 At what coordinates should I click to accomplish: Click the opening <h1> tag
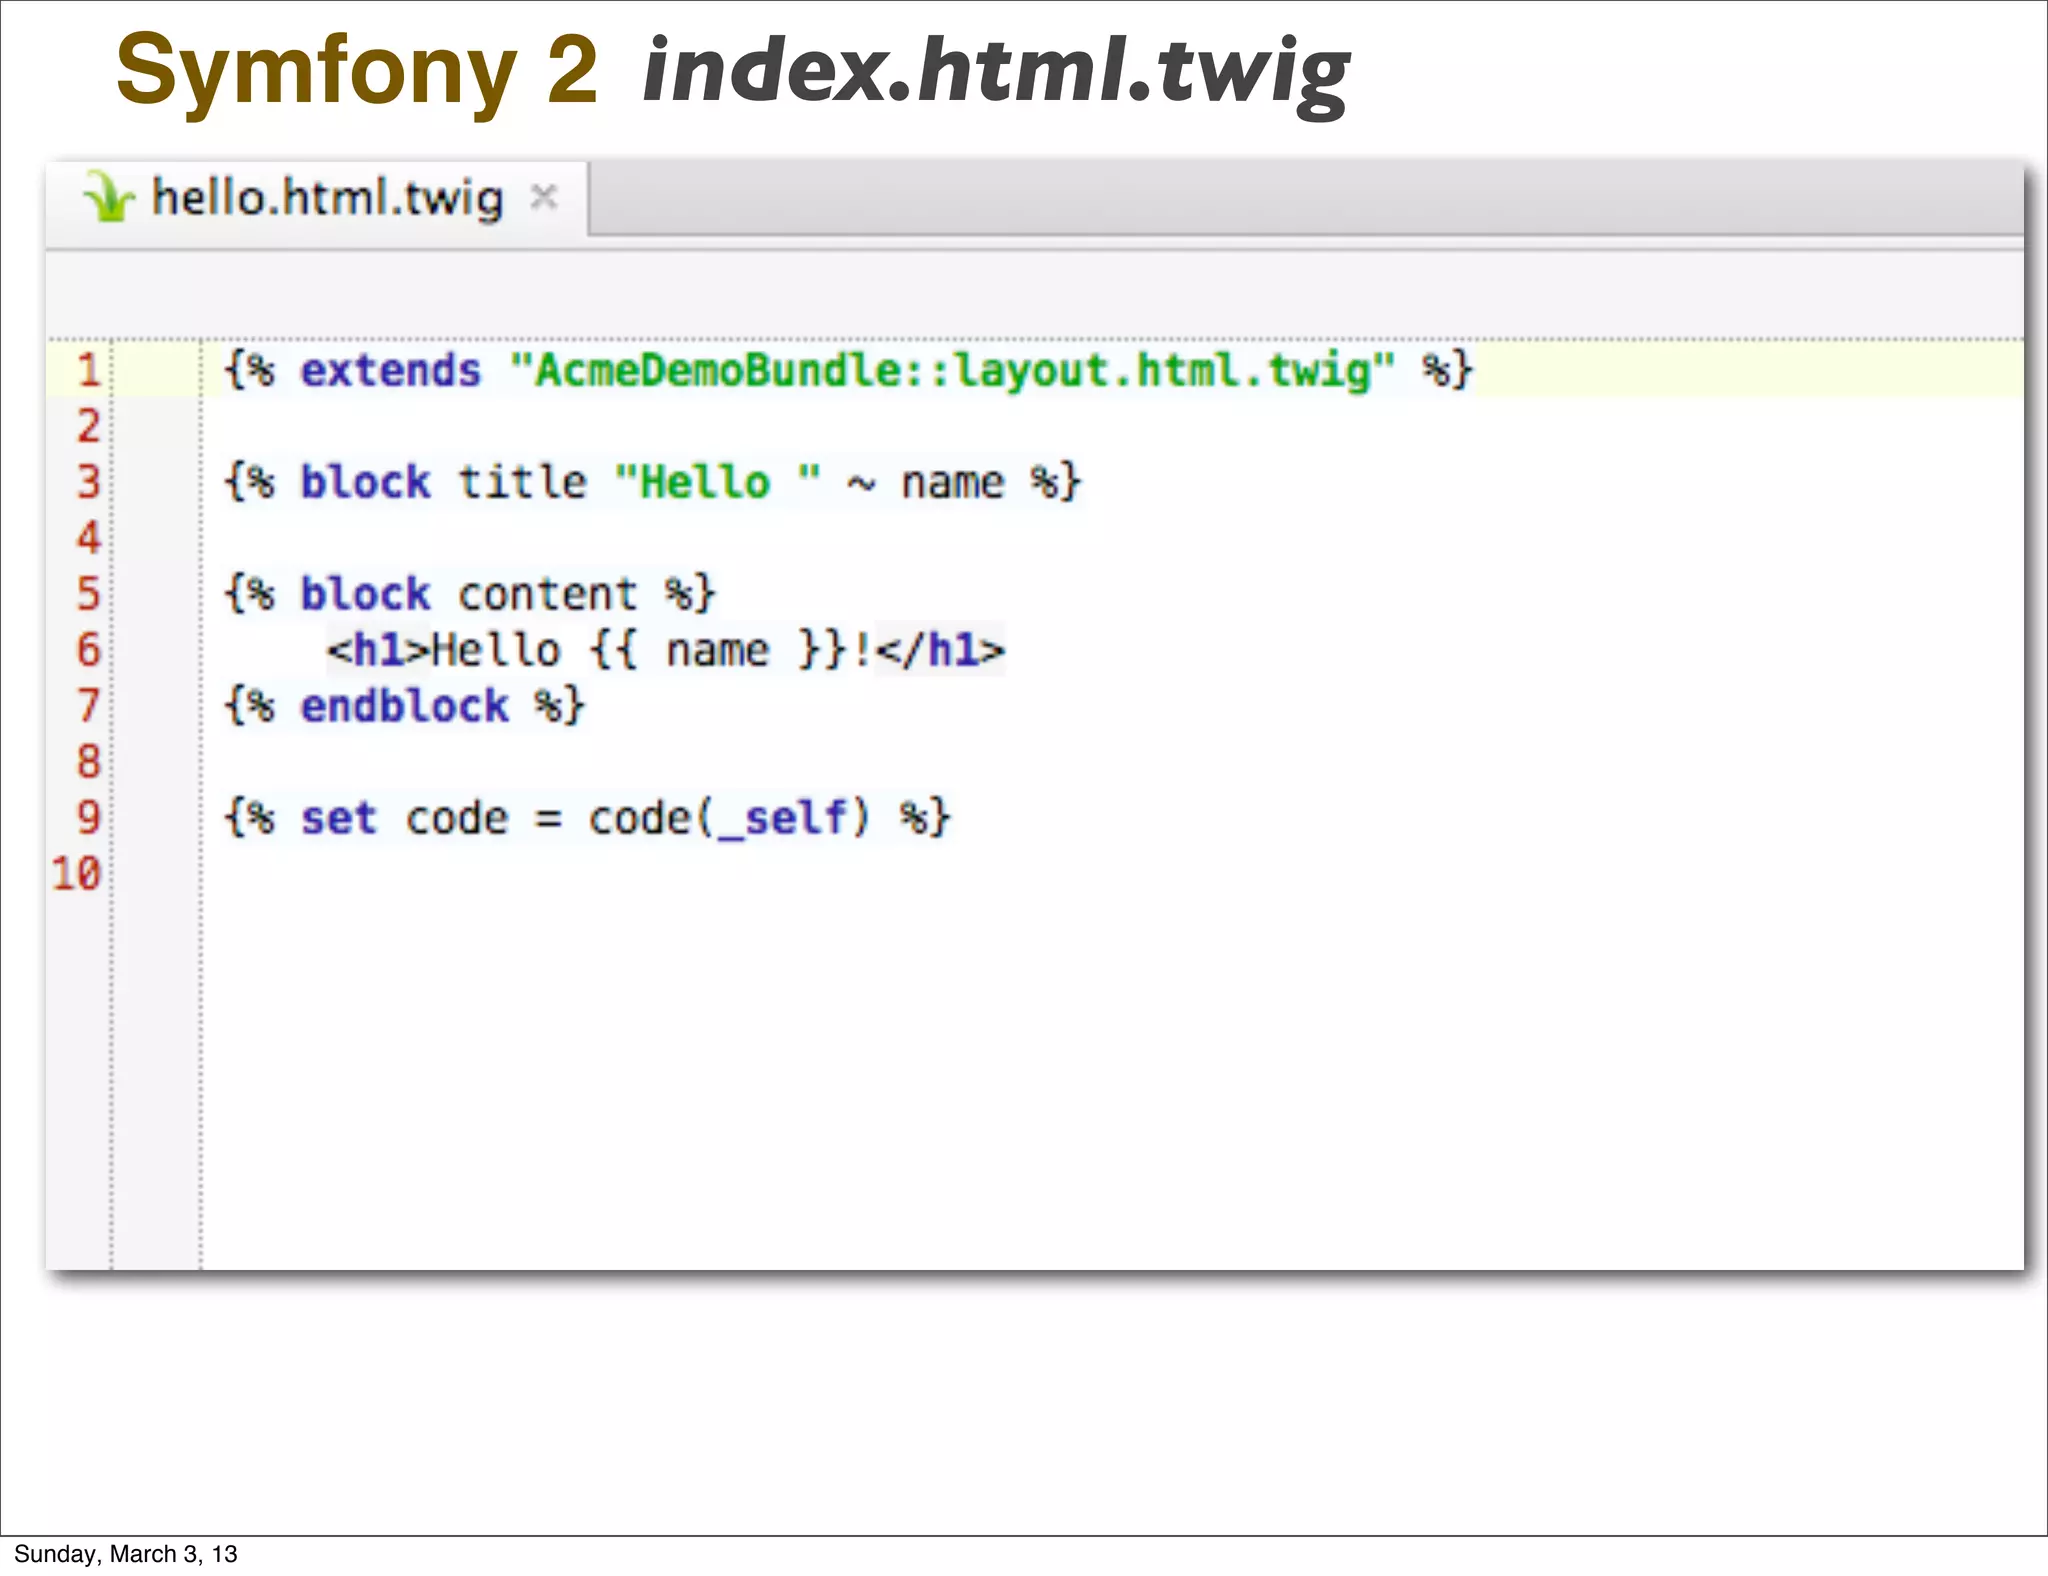pos(378,650)
